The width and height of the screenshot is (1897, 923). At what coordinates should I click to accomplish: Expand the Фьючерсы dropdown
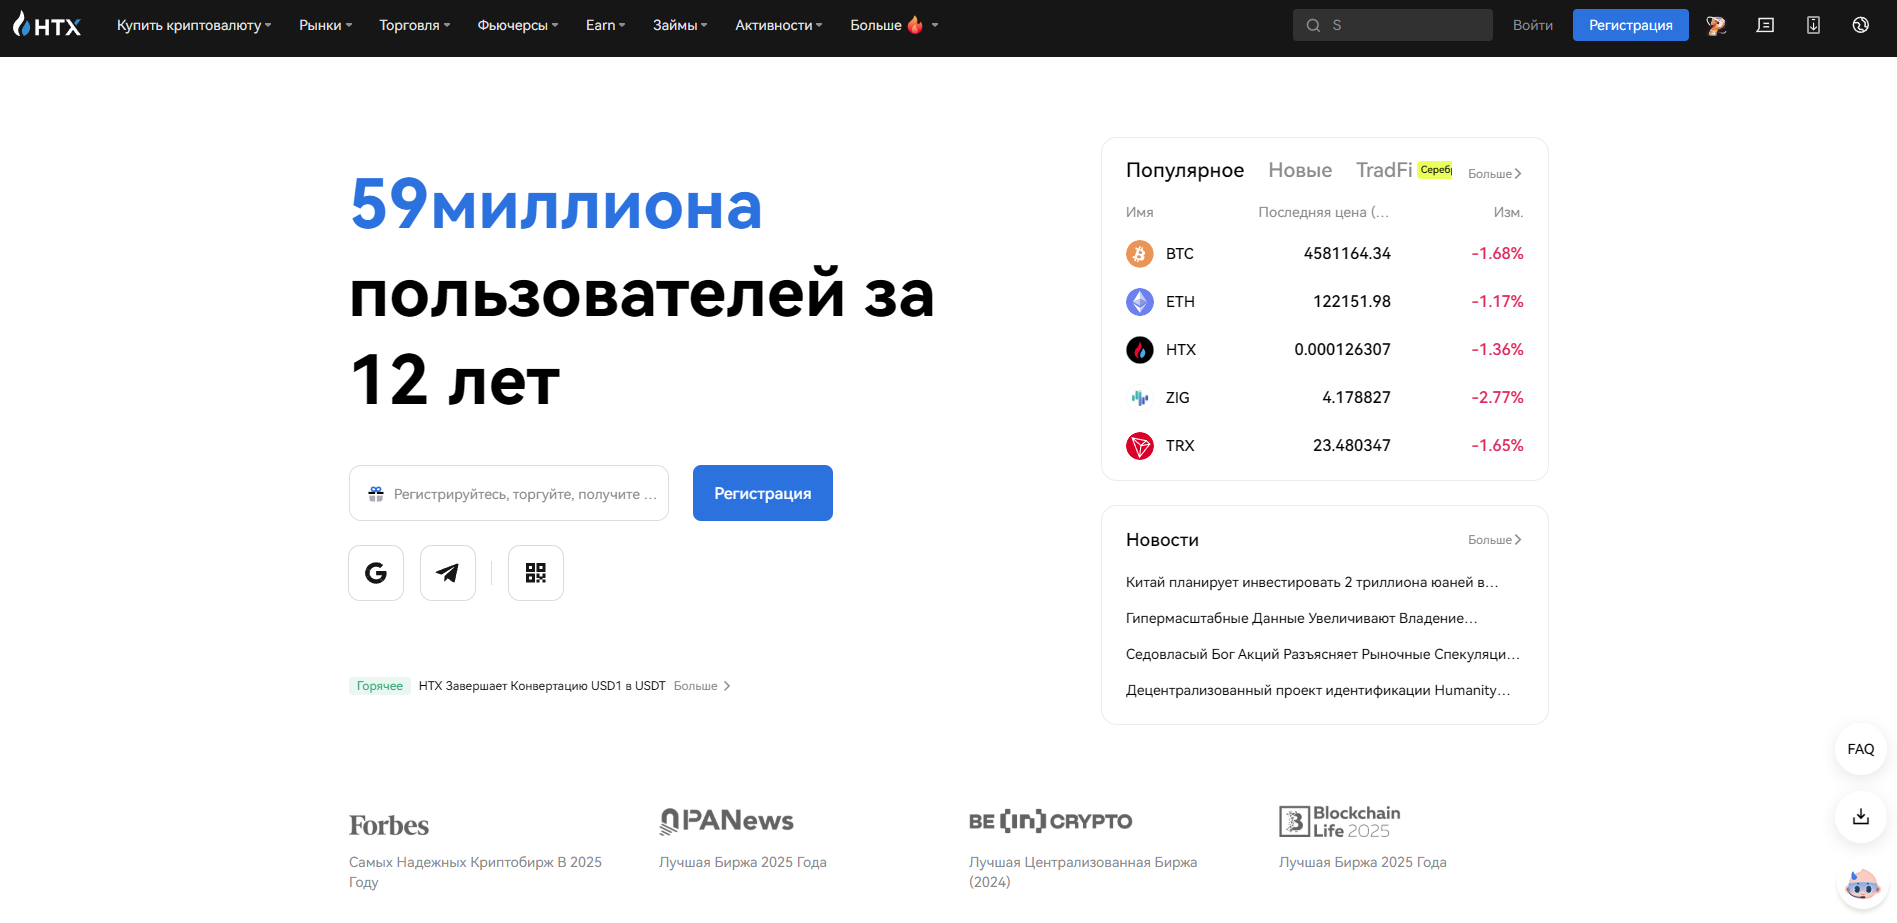tap(517, 25)
